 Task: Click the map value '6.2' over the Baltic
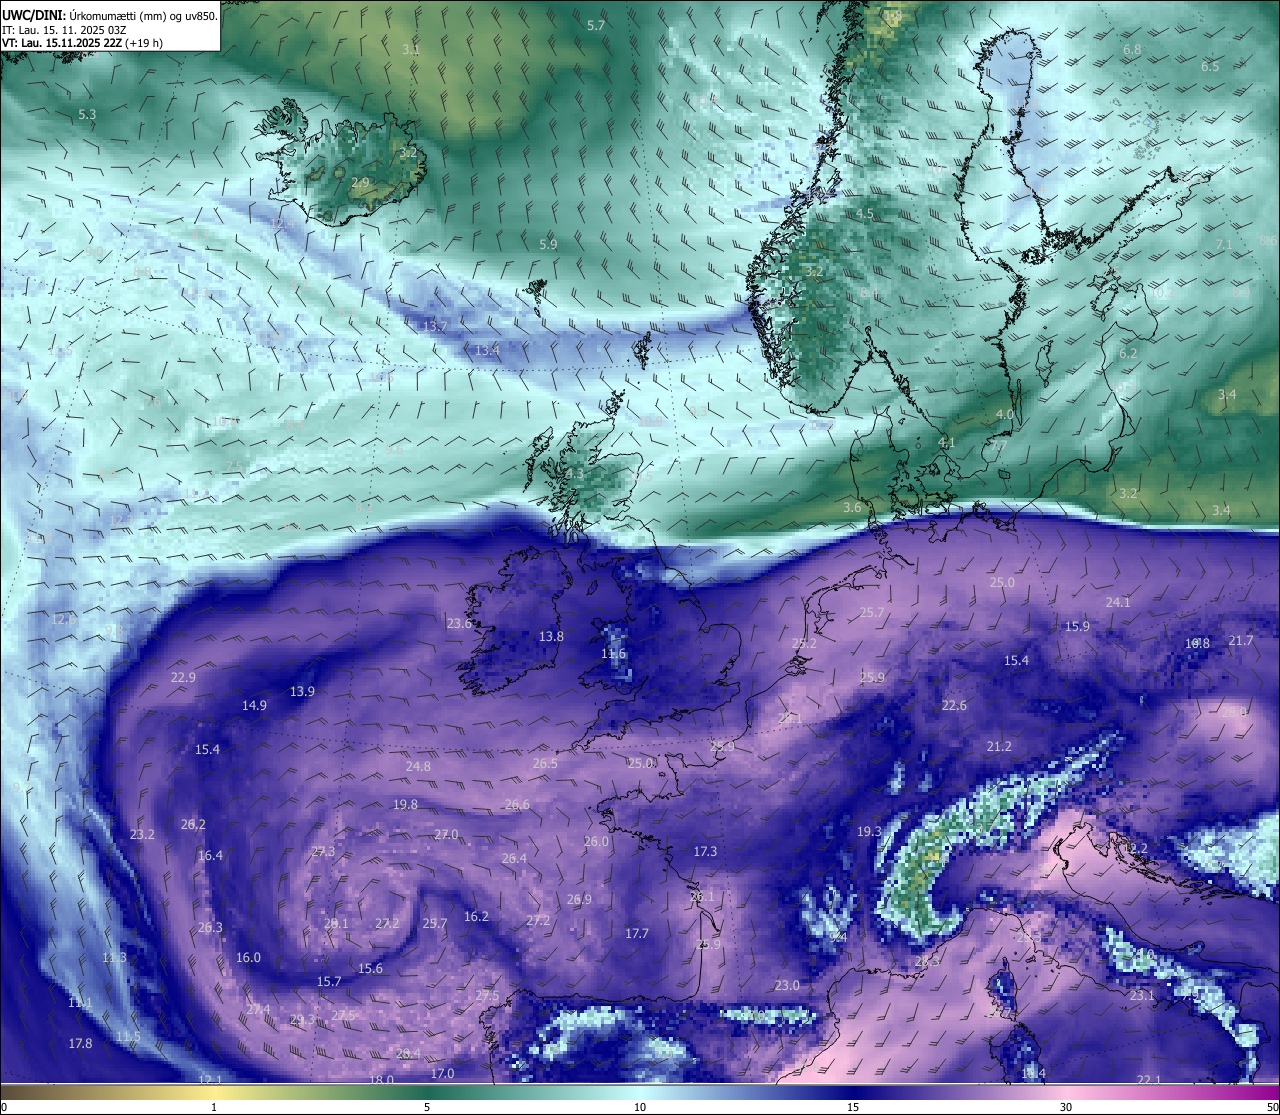point(1128,353)
